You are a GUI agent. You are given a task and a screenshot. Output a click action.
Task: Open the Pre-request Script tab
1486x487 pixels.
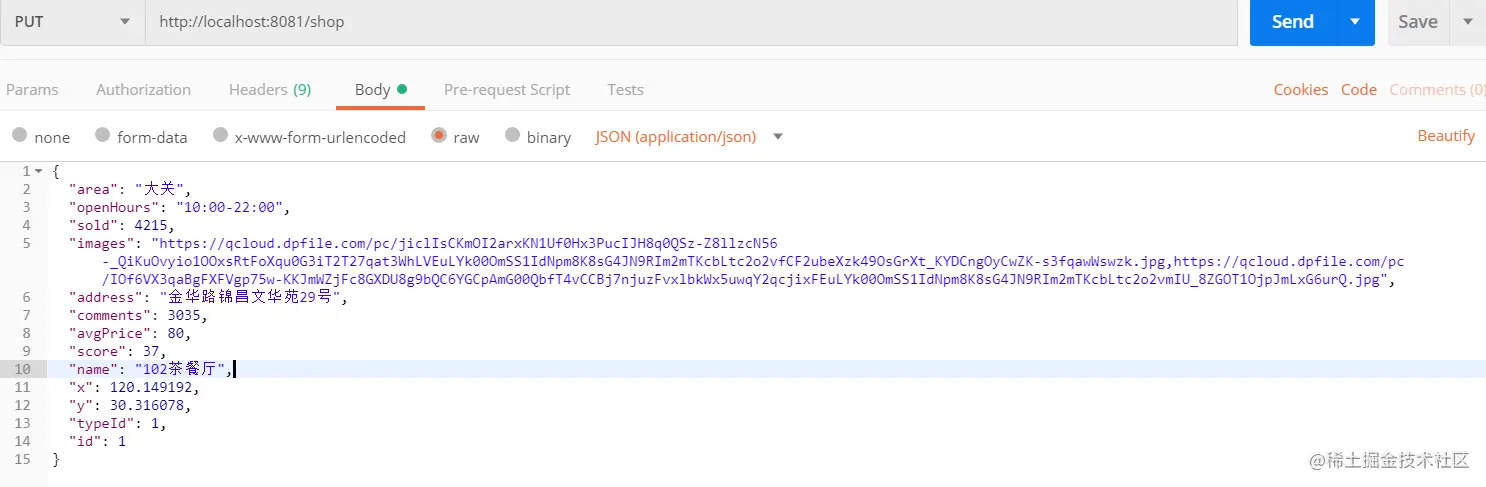[x=507, y=90]
